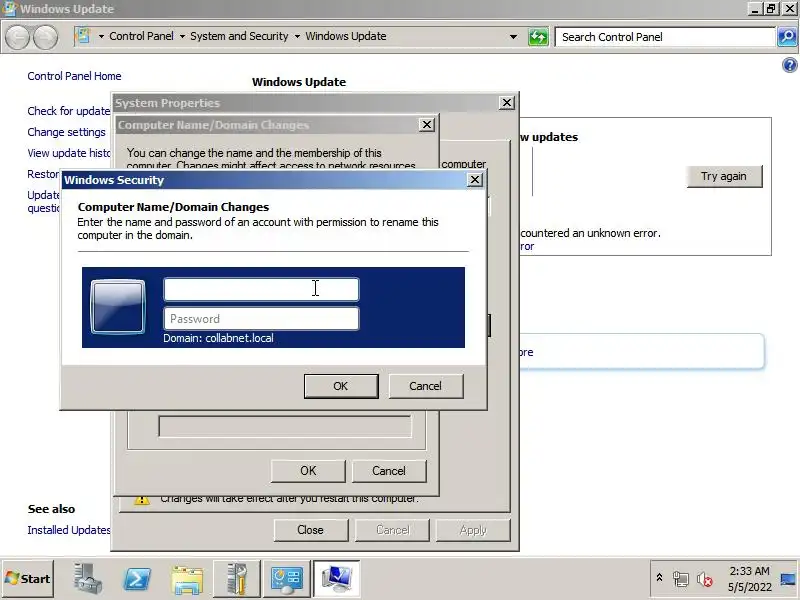The width and height of the screenshot is (800, 600).
Task: Click the Password field in Windows Security
Action: [x=261, y=319]
